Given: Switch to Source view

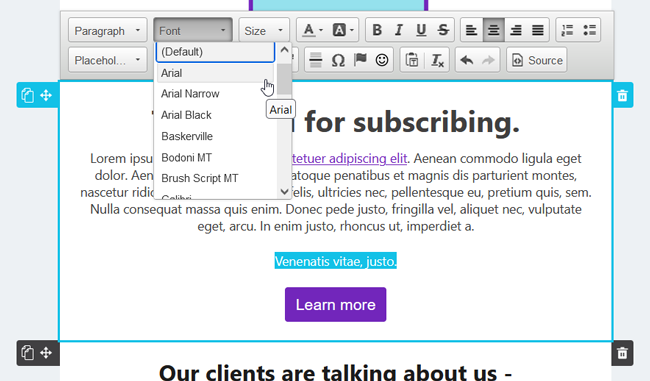Looking at the screenshot, I should click(x=536, y=61).
